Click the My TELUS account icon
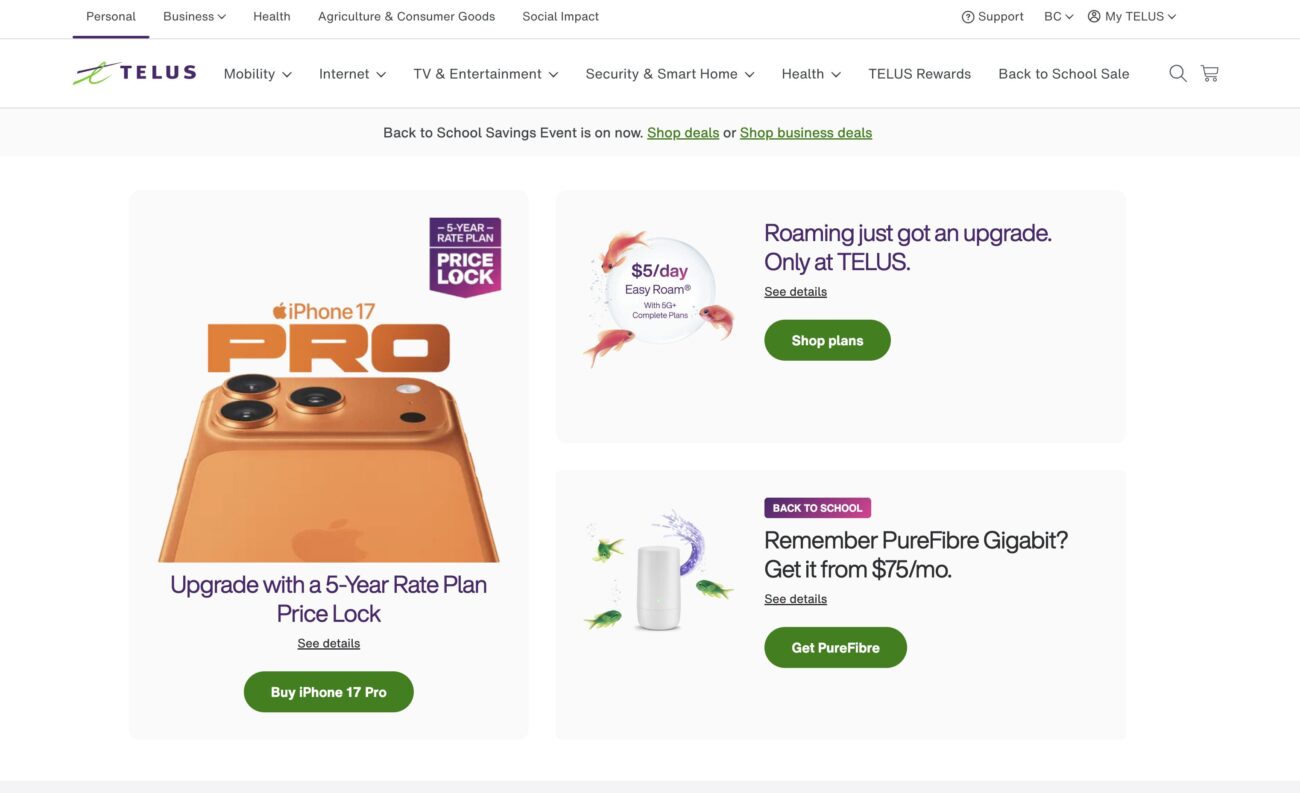 click(x=1094, y=17)
